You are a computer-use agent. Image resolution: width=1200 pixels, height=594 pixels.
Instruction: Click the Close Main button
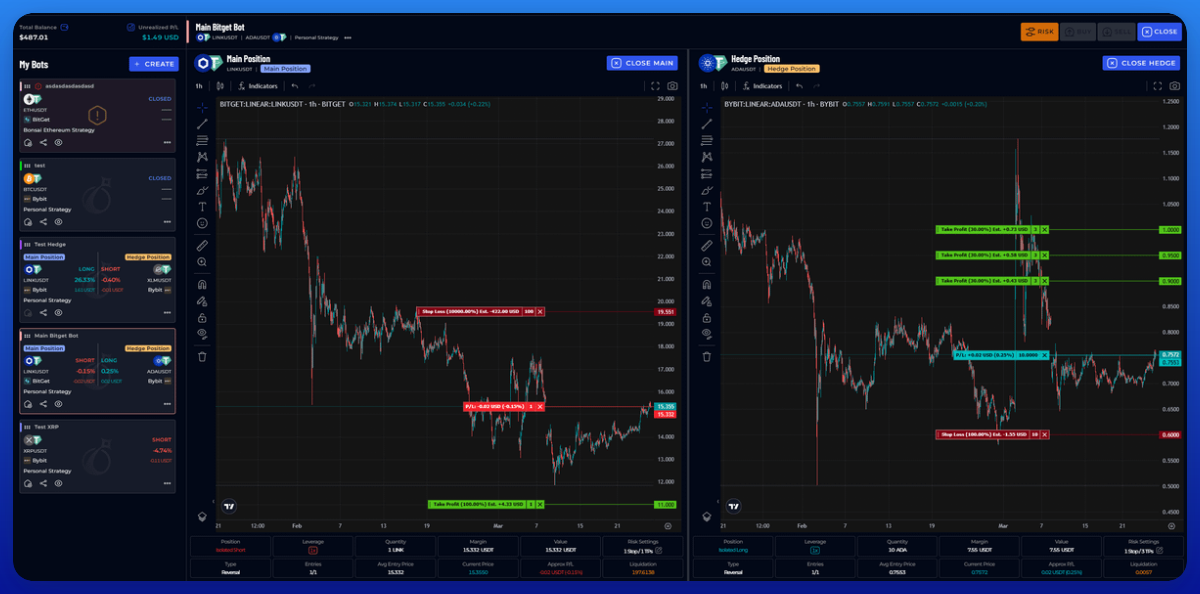point(642,63)
